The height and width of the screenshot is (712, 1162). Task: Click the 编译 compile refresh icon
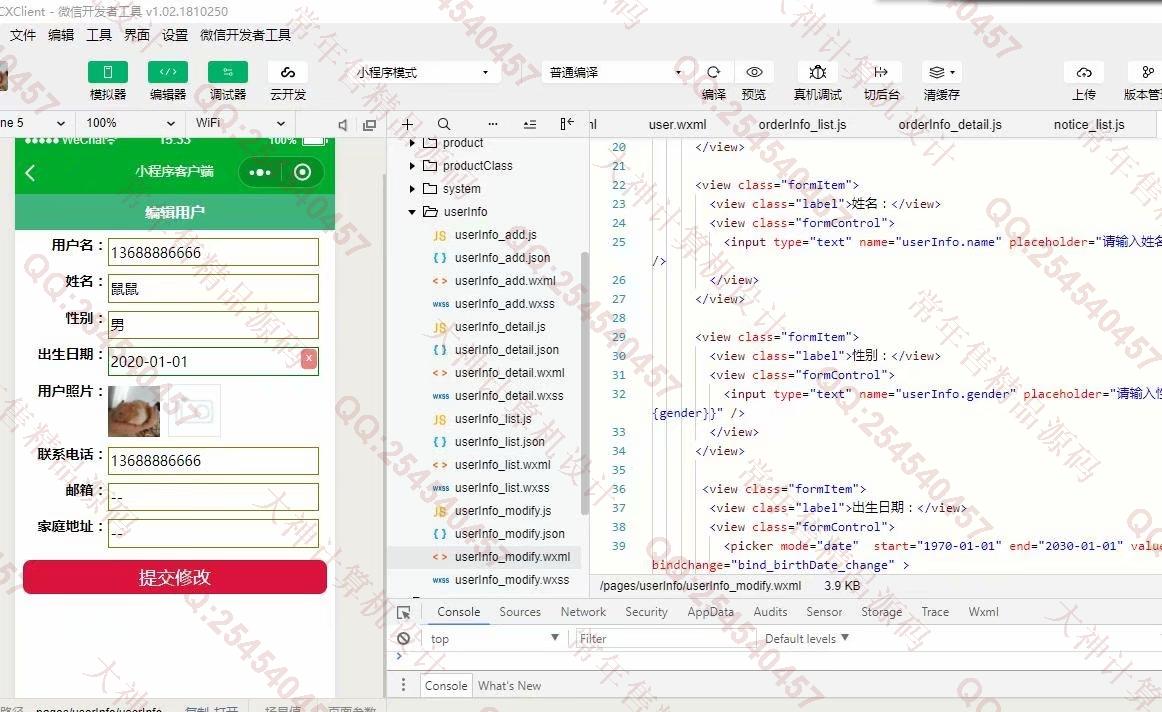[x=713, y=72]
